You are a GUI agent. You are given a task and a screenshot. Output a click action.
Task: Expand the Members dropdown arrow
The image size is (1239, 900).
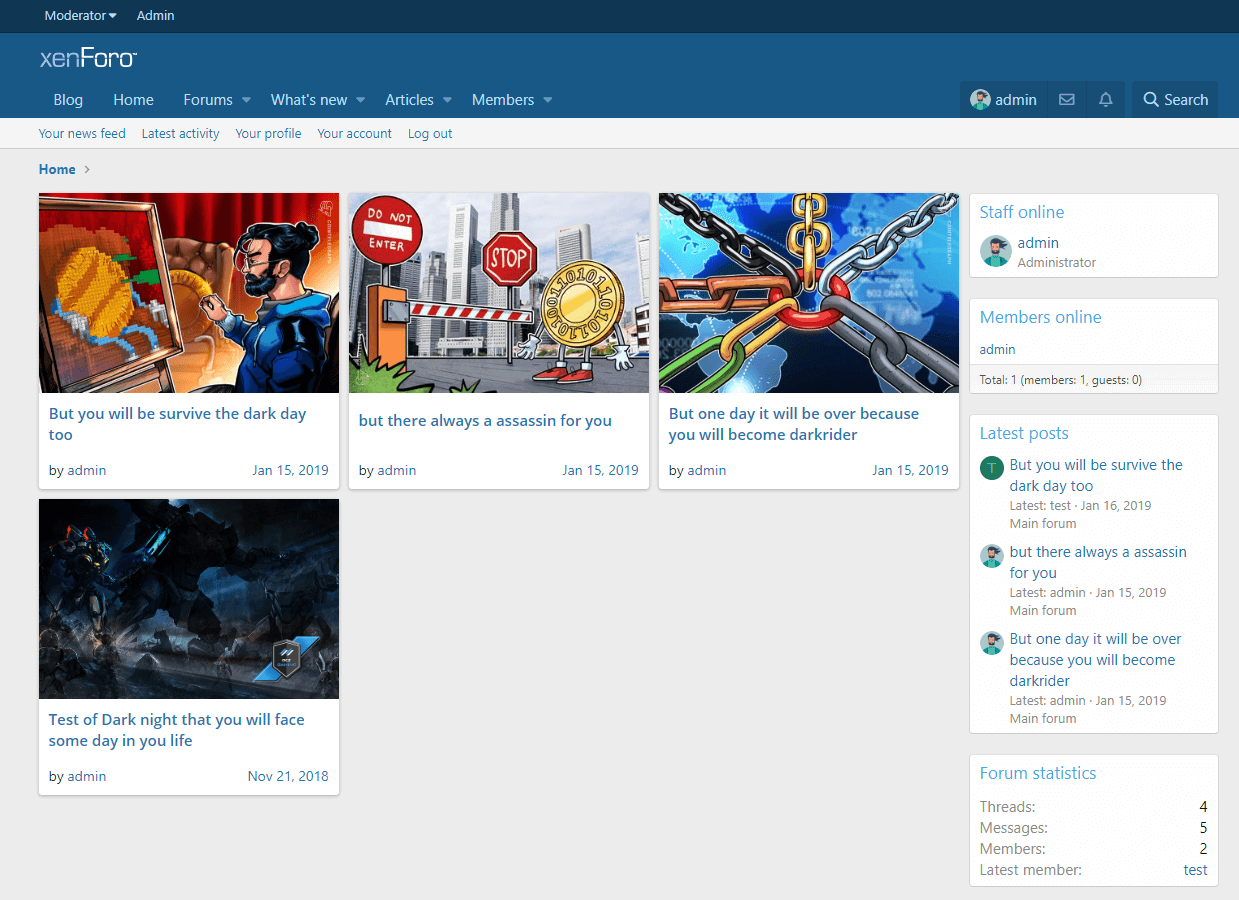548,100
